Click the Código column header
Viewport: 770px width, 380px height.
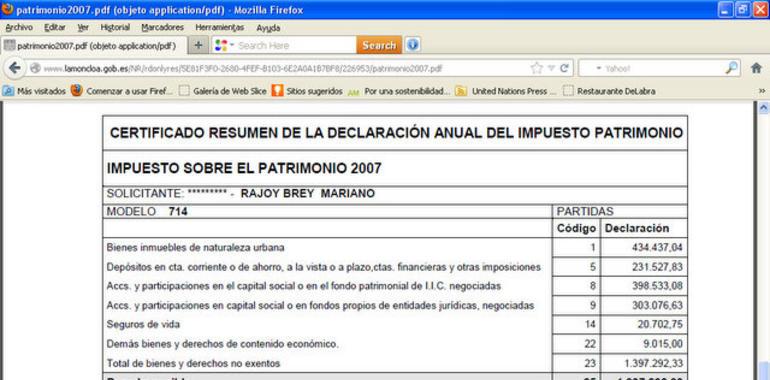click(577, 228)
